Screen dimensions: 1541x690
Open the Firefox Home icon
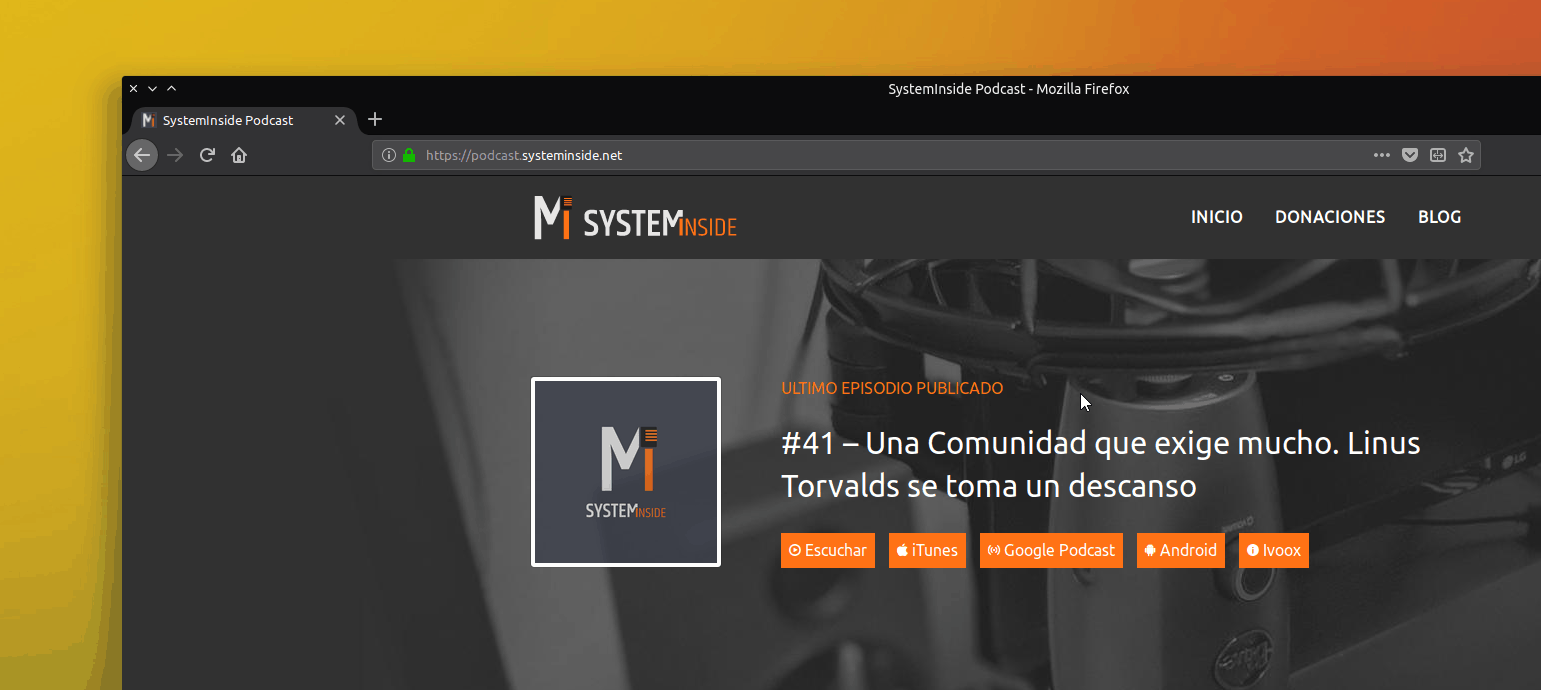pos(239,155)
